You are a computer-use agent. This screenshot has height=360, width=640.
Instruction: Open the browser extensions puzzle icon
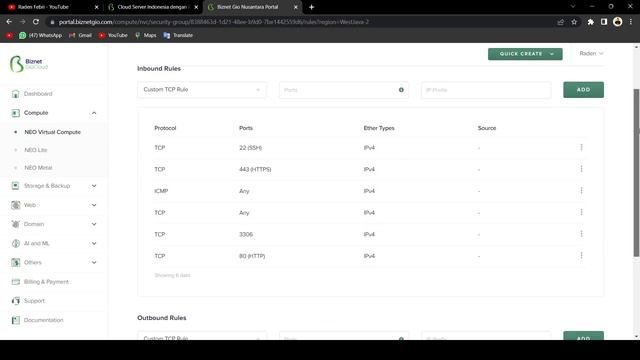pos(590,22)
